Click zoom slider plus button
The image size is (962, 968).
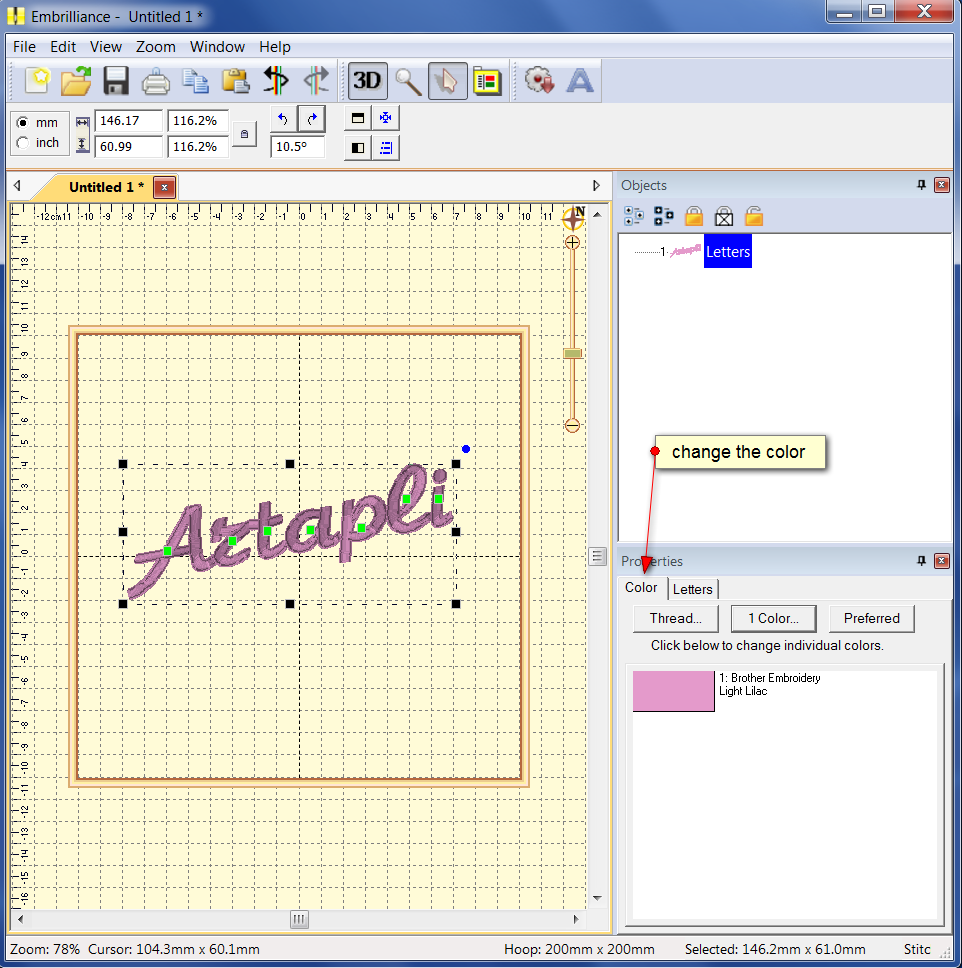pyautogui.click(x=572, y=243)
